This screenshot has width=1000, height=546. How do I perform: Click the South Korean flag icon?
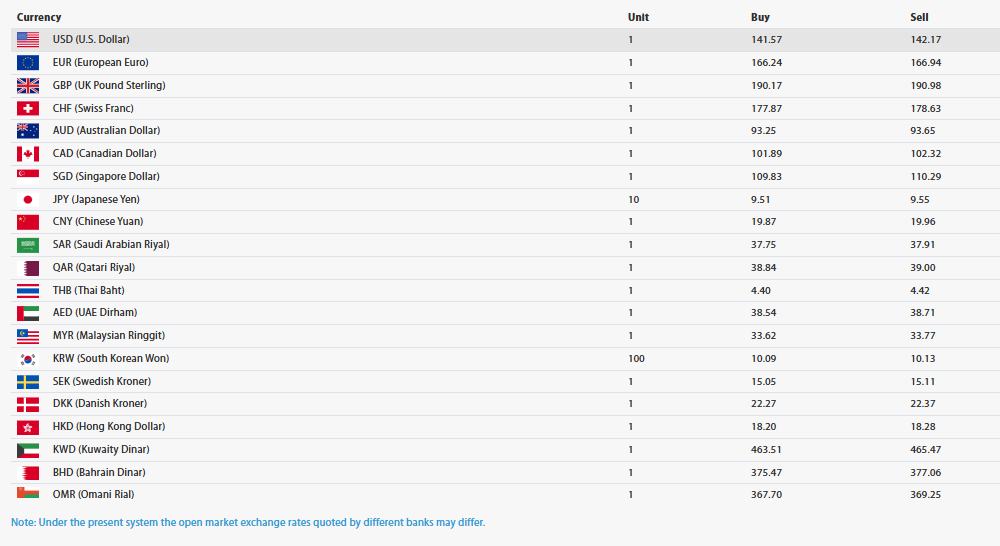(x=28, y=359)
